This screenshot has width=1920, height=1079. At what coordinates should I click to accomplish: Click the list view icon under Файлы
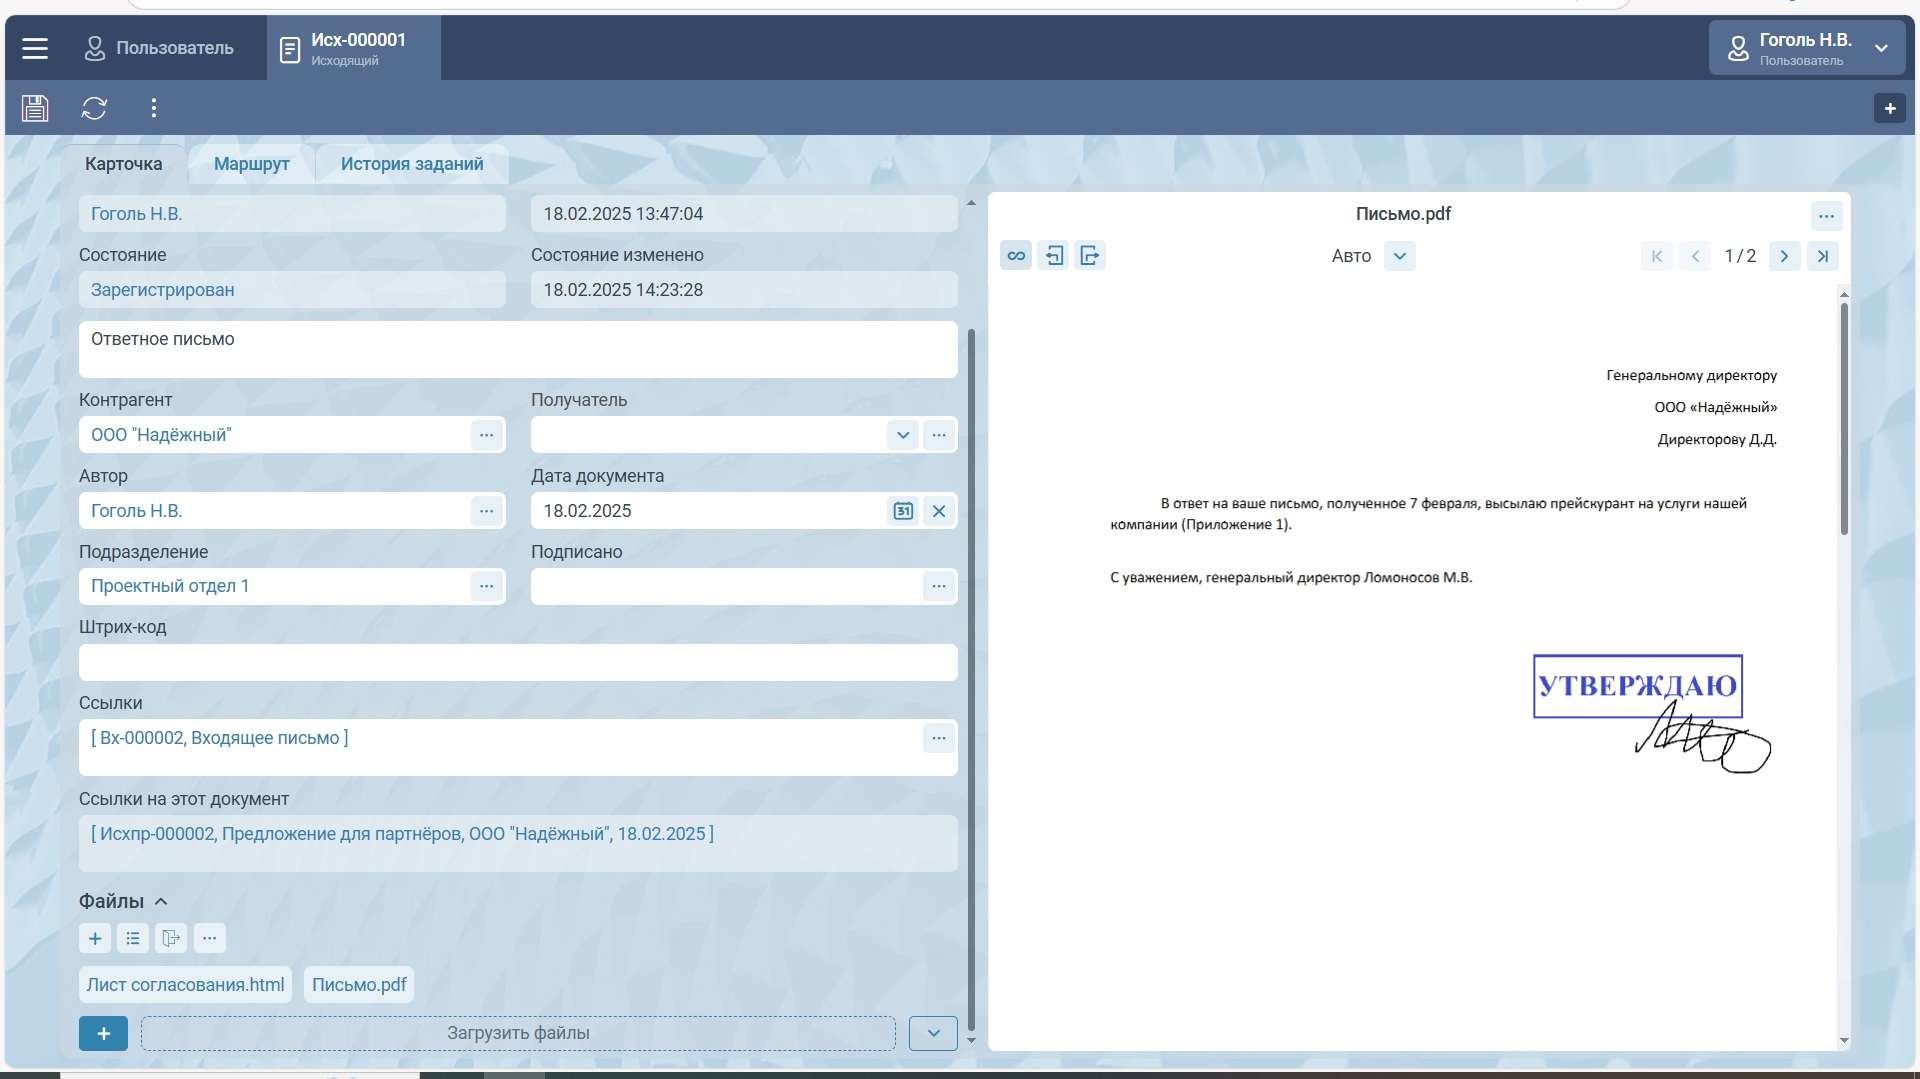pos(133,938)
